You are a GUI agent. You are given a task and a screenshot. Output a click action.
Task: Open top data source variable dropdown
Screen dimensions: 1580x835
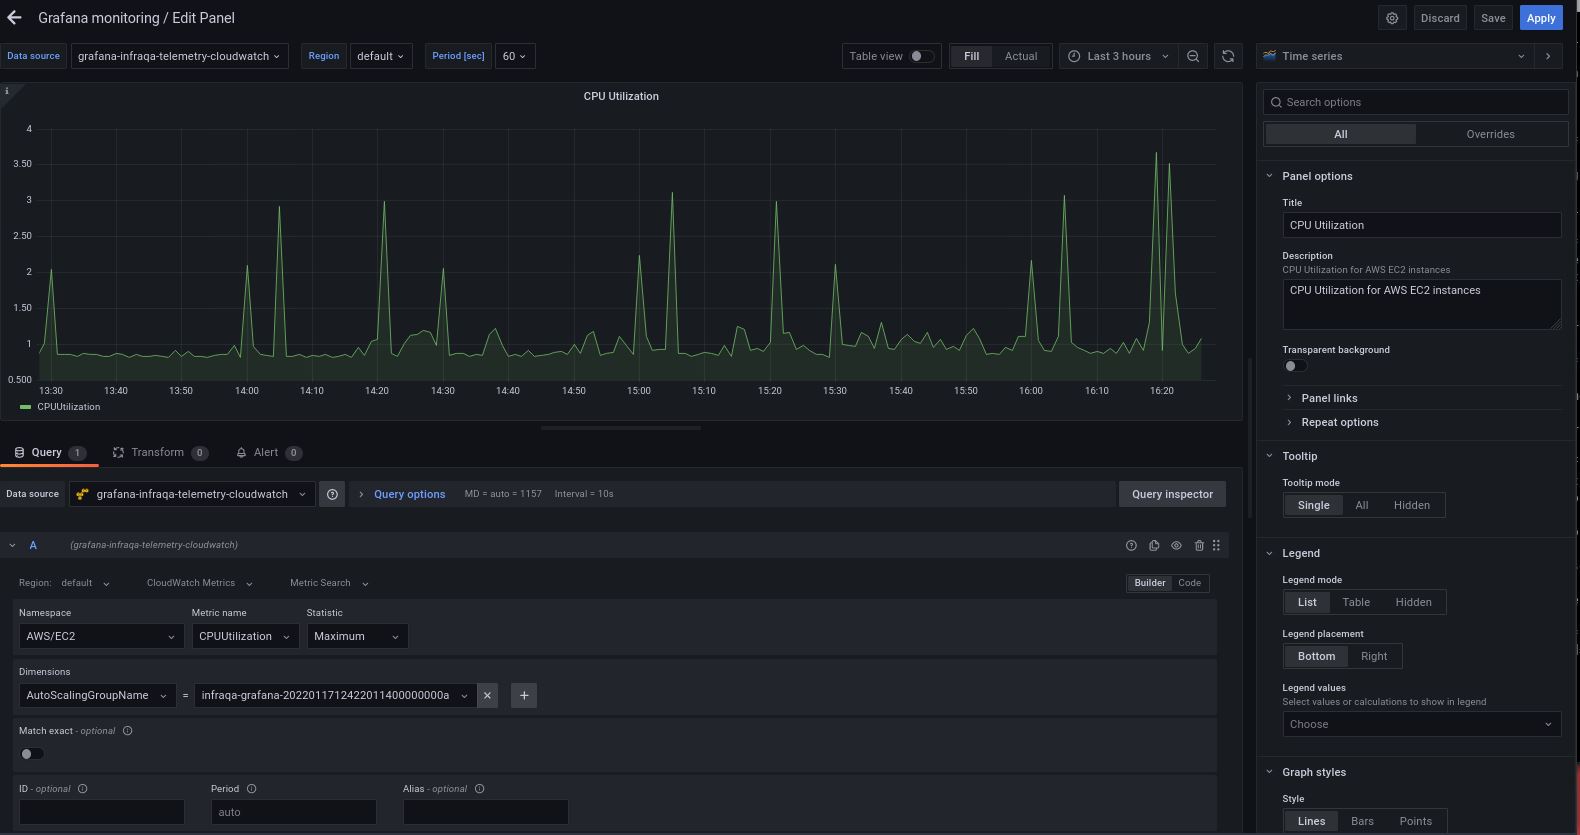(179, 56)
